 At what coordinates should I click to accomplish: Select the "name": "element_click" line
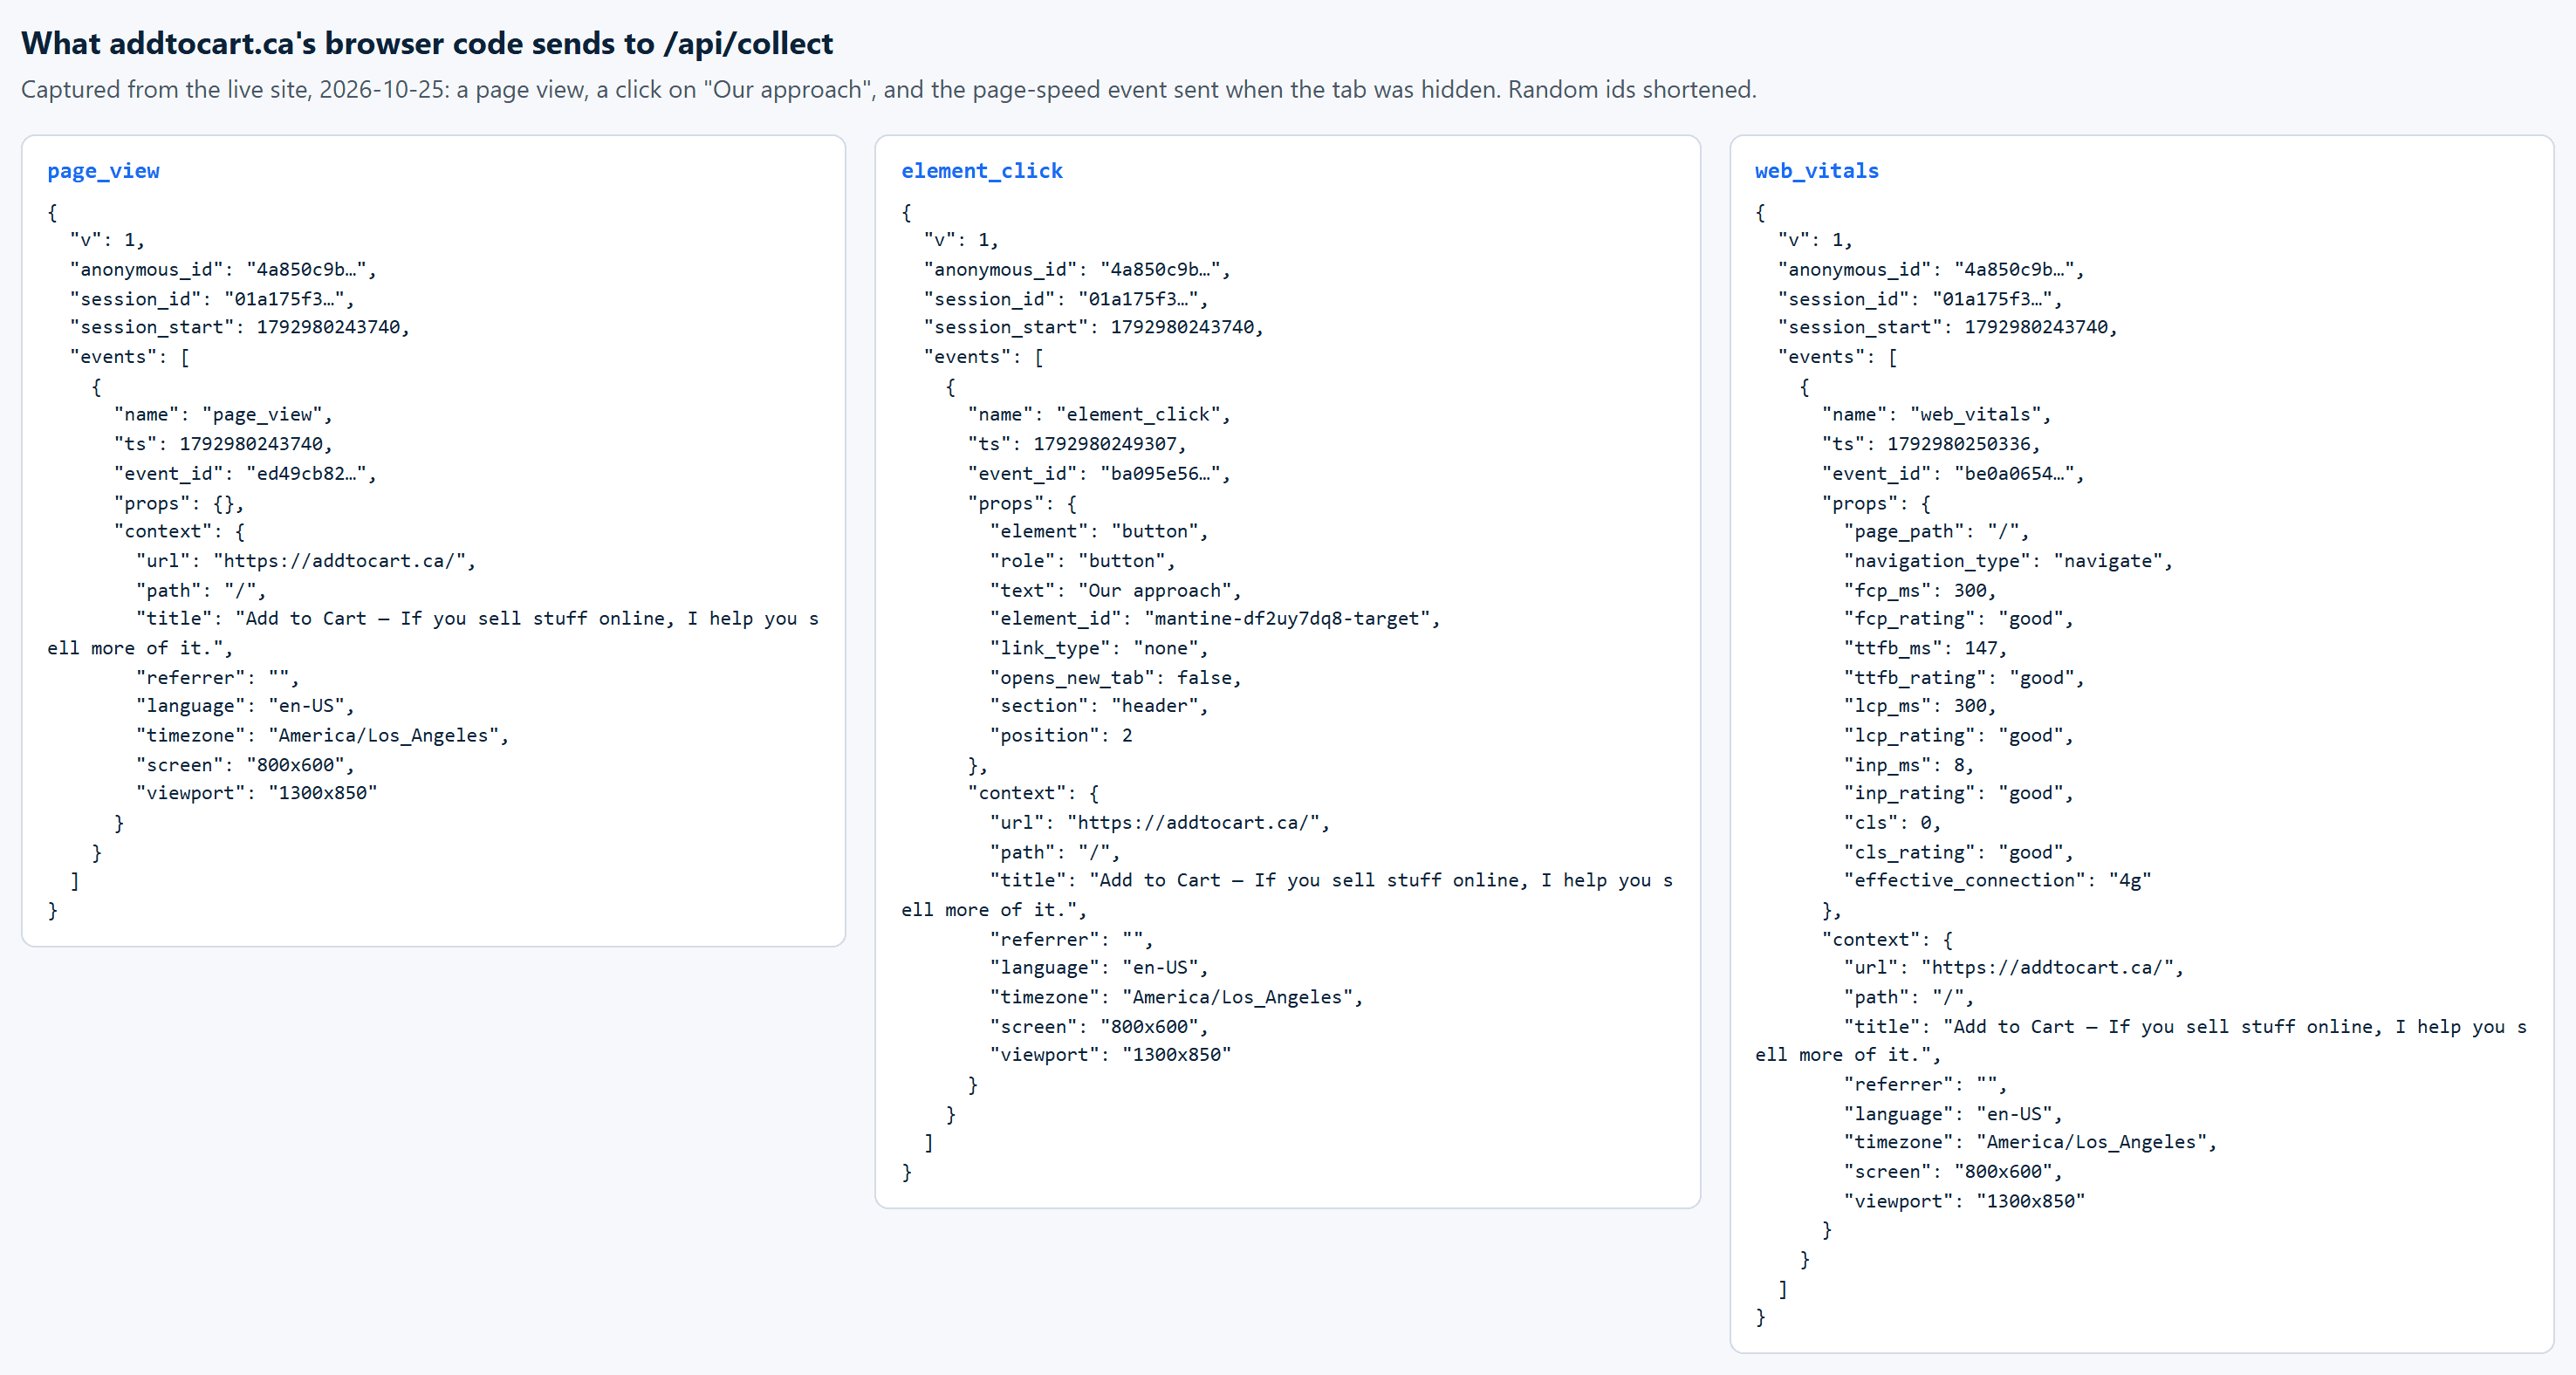click(1099, 414)
